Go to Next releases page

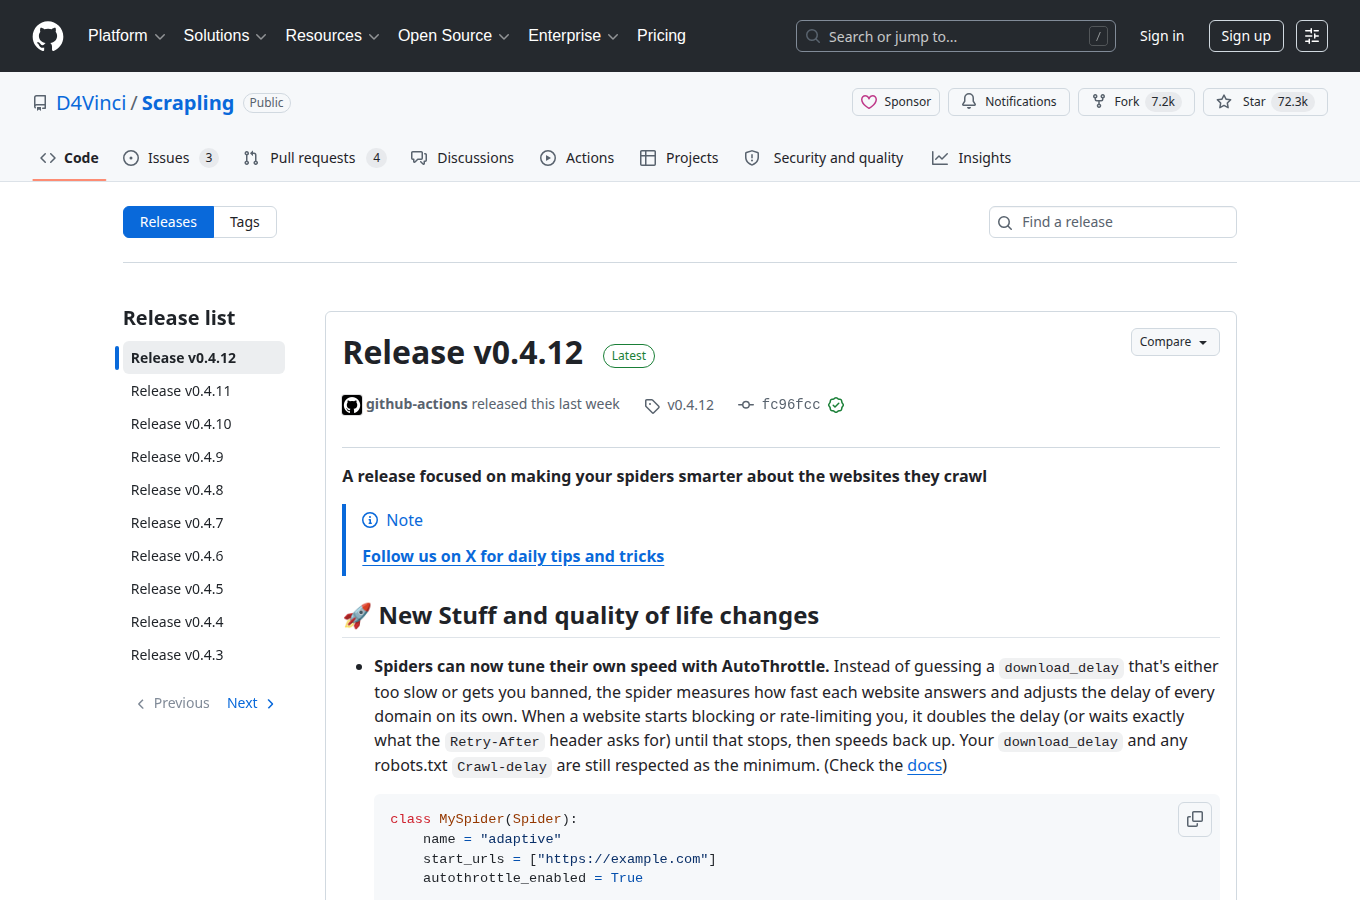[x=250, y=703]
